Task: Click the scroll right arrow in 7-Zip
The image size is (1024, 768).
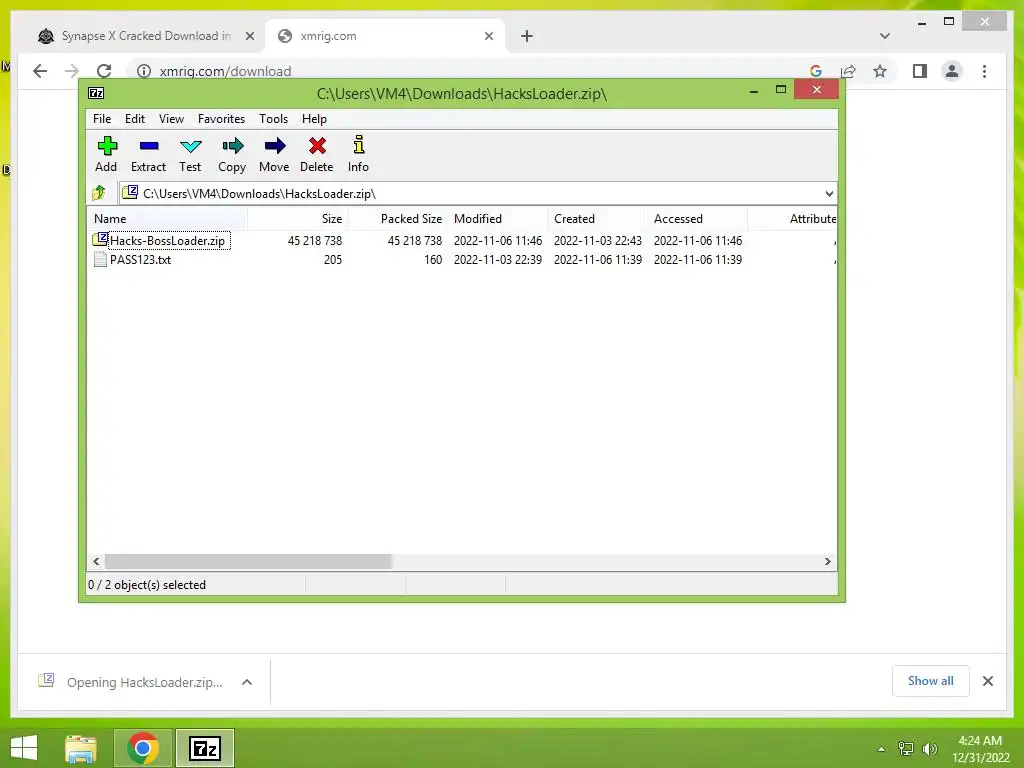Action: (x=827, y=561)
